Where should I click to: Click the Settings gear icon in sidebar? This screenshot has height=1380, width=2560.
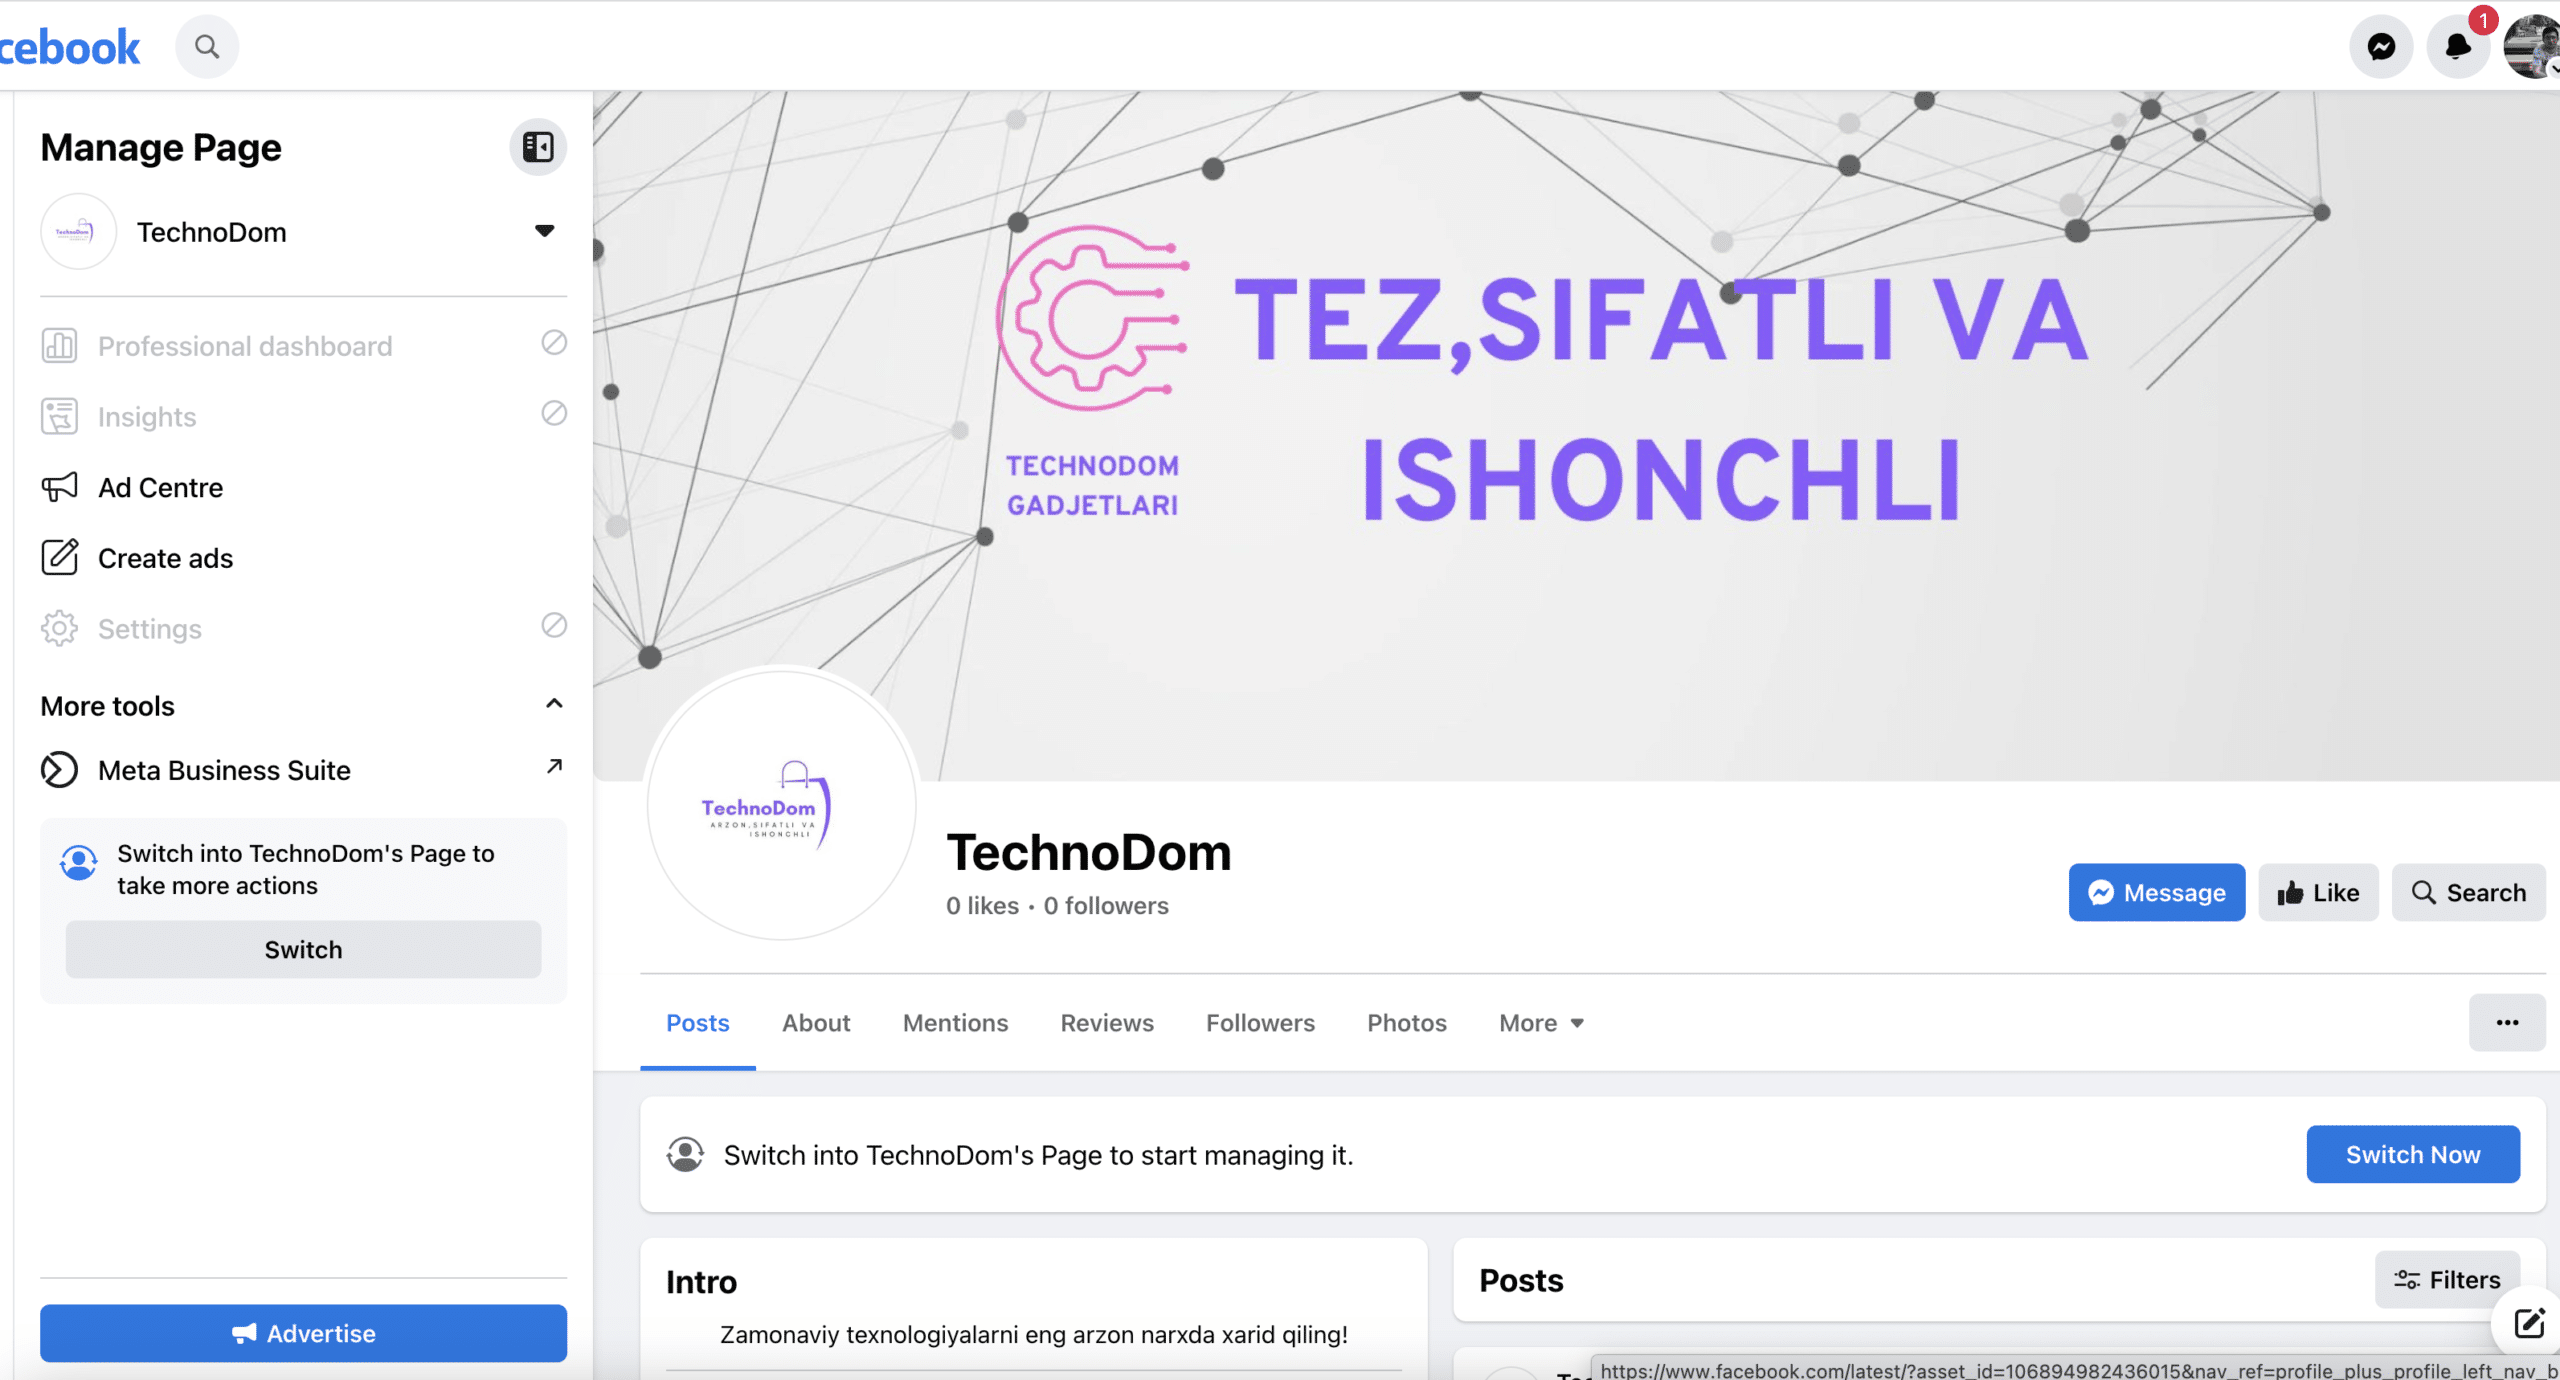[x=59, y=627]
